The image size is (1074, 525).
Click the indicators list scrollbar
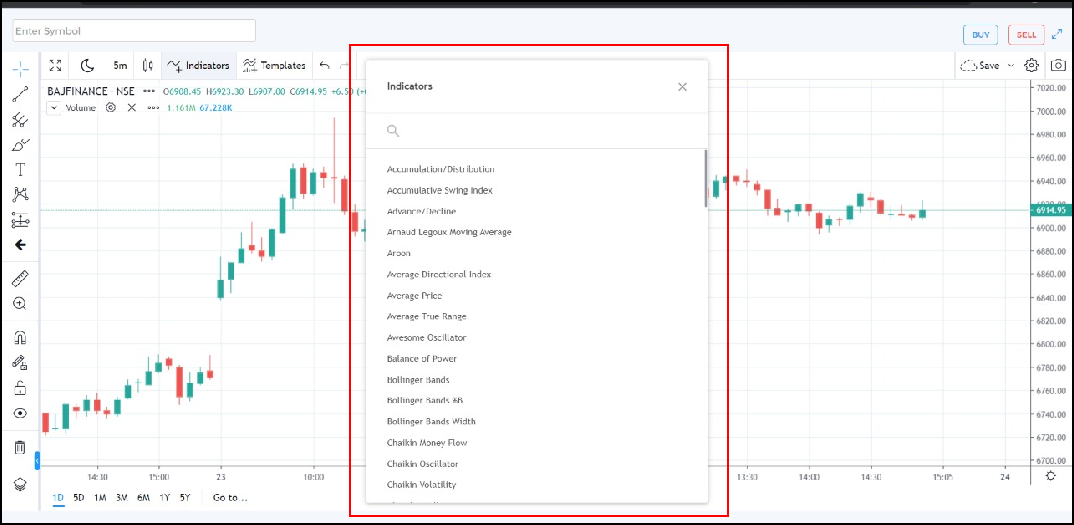(x=706, y=179)
